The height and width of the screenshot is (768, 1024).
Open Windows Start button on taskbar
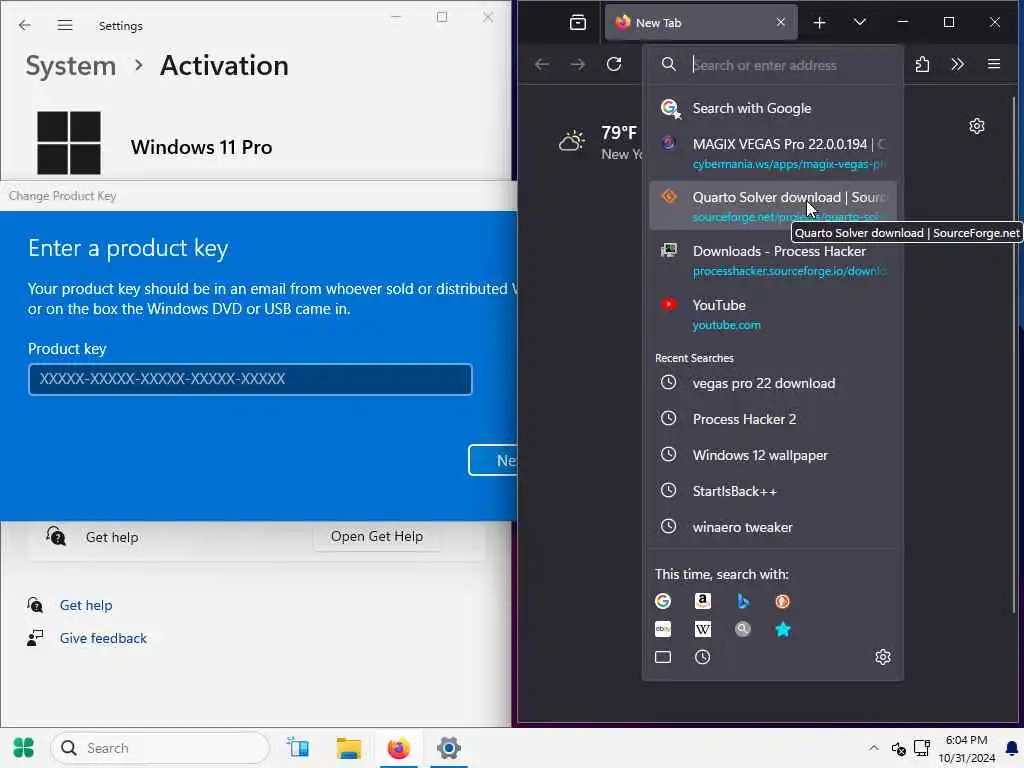pos(24,748)
